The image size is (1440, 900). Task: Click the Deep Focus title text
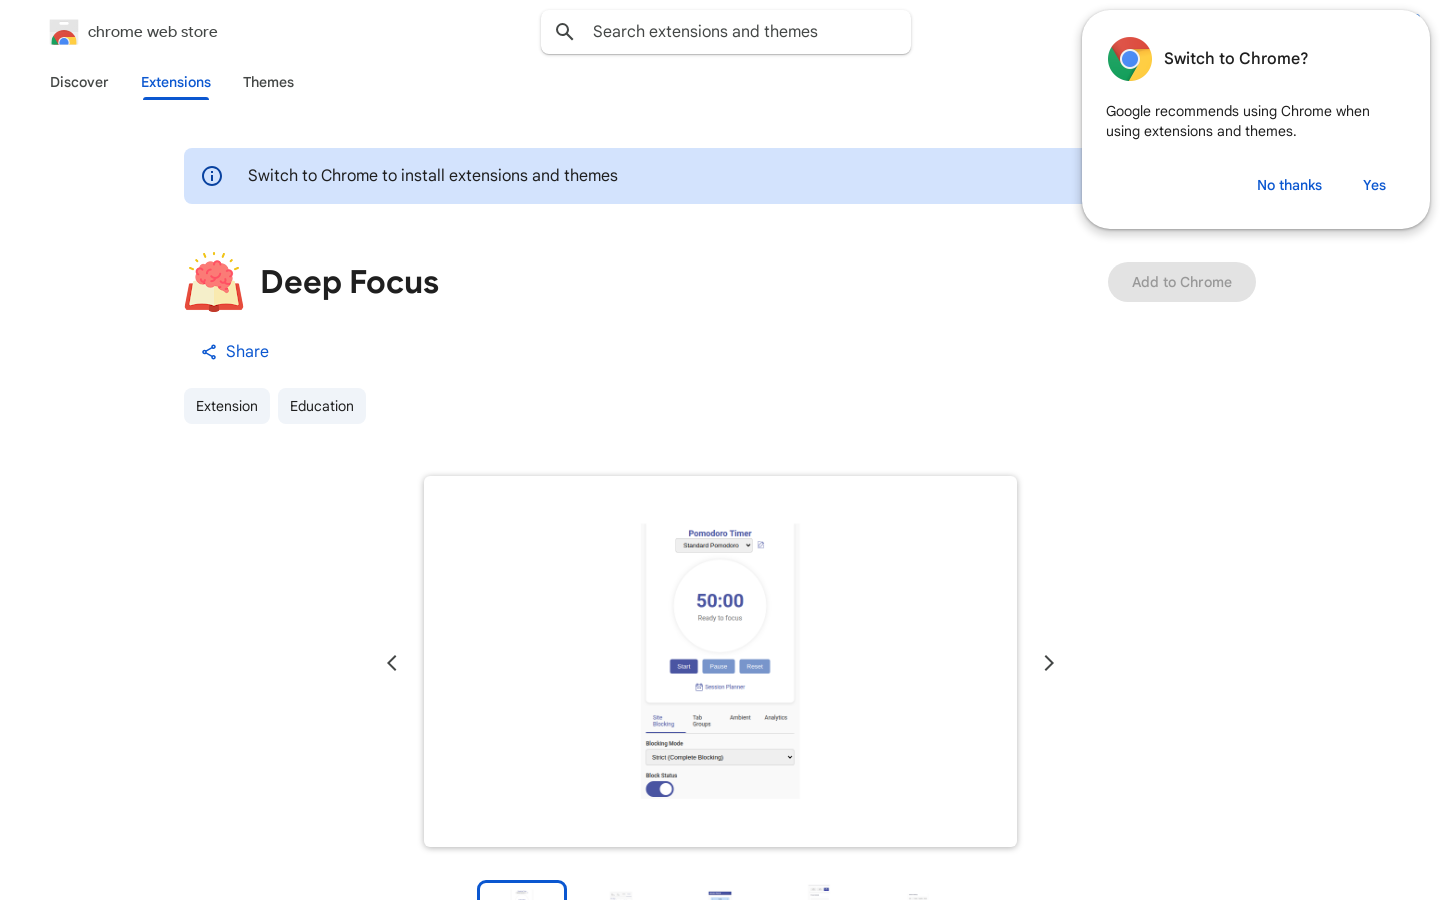[x=349, y=282]
